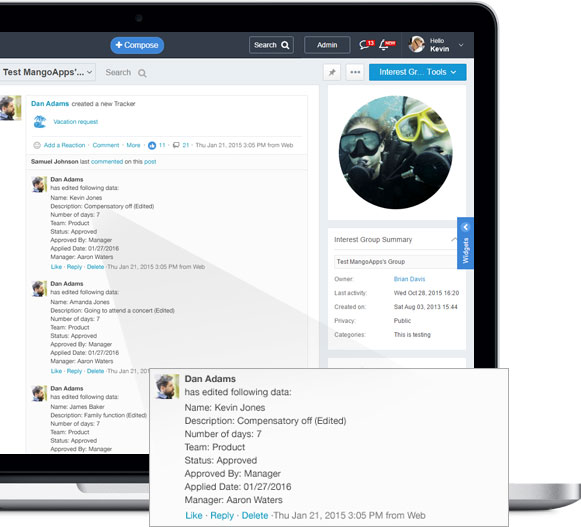Like the Amanda Jones comment
This screenshot has height=527, width=581.
pos(56,371)
